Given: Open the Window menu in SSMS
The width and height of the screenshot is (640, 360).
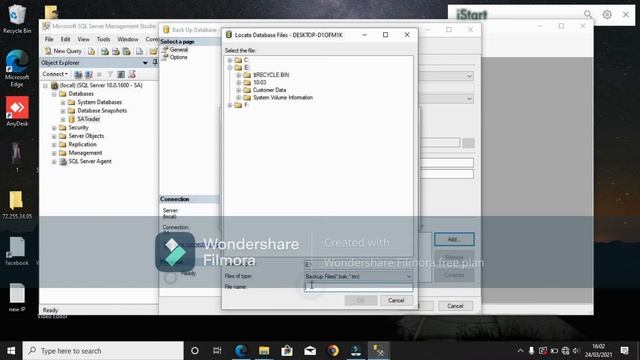Looking at the screenshot, I should point(128,39).
